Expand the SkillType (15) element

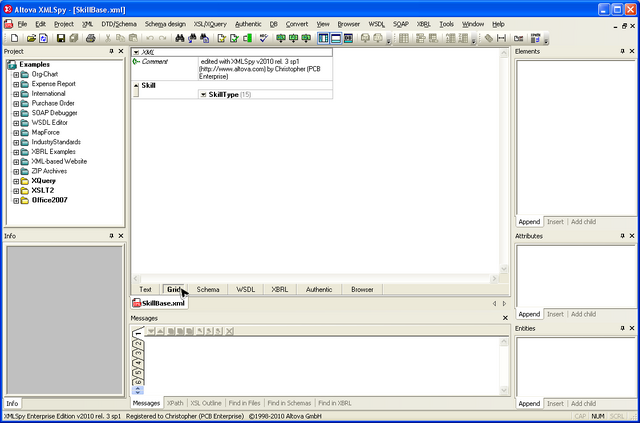pos(203,95)
